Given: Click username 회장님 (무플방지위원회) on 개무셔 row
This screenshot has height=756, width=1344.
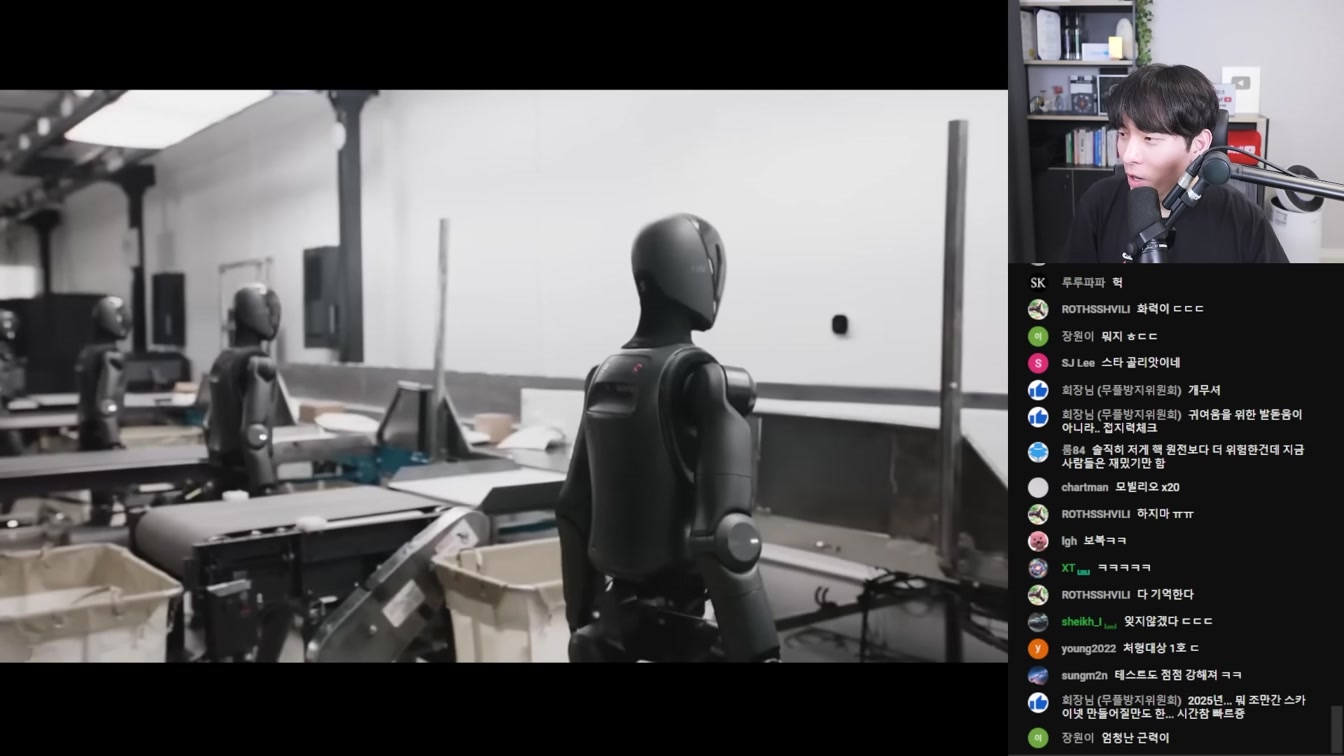Looking at the screenshot, I should click(1121, 390).
